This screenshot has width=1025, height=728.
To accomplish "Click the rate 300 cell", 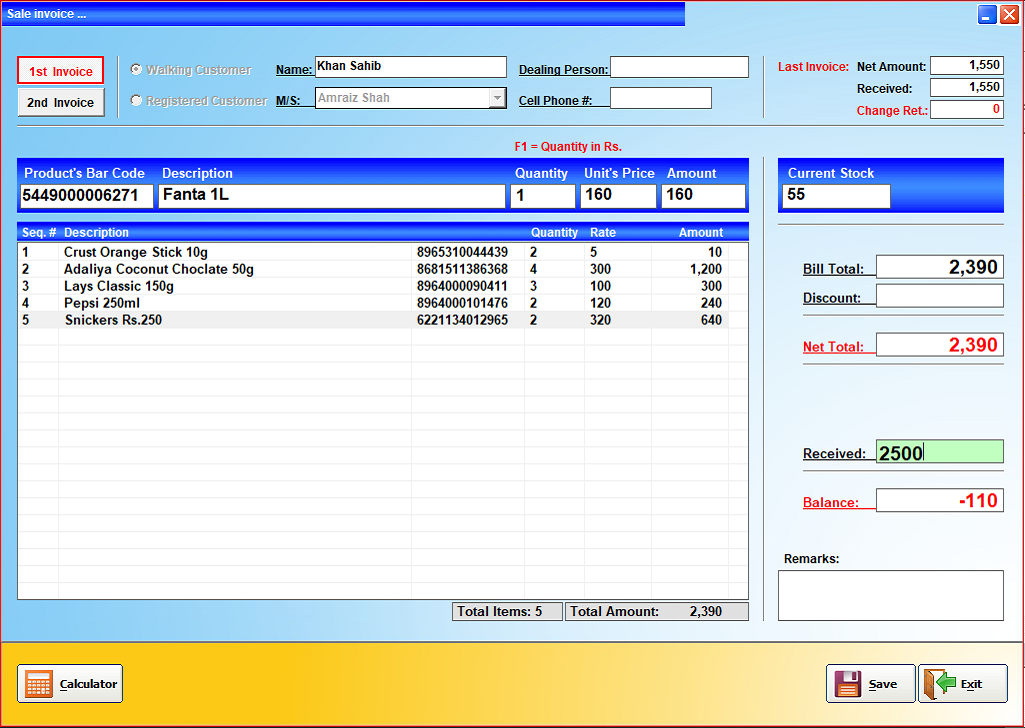I will 600,269.
